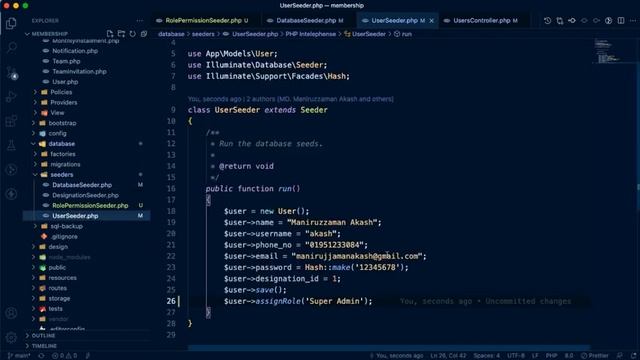Click the sync changes icon in status bar
The image size is (640, 360).
click(x=41, y=356)
